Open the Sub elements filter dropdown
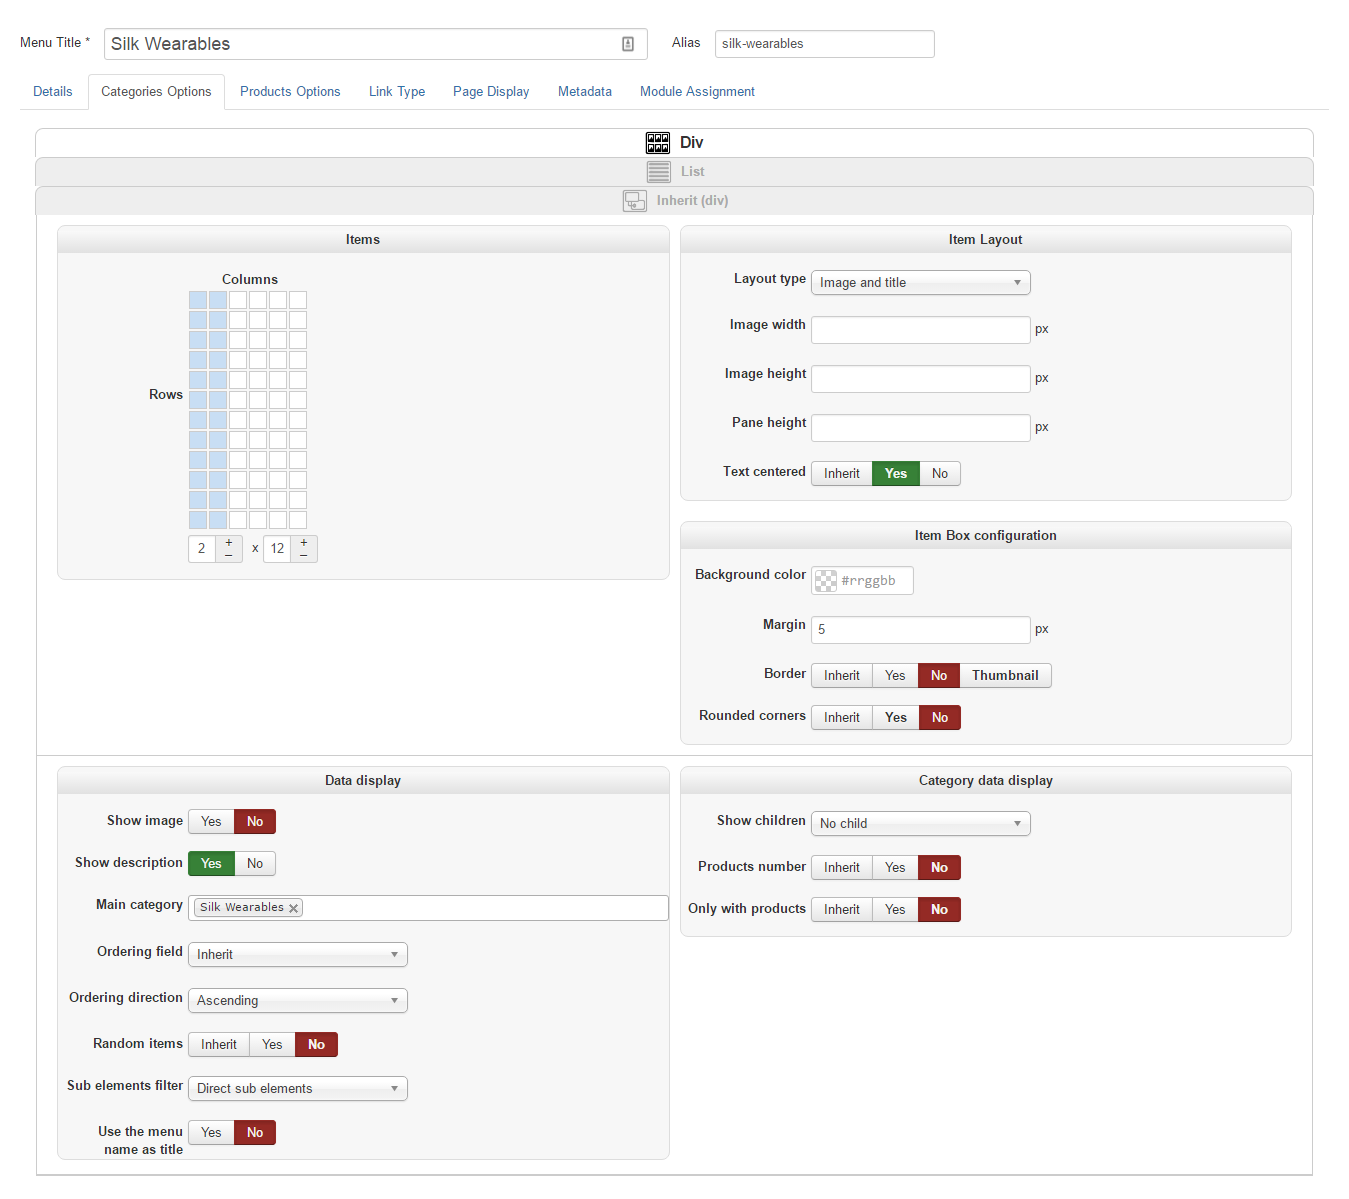 298,1089
